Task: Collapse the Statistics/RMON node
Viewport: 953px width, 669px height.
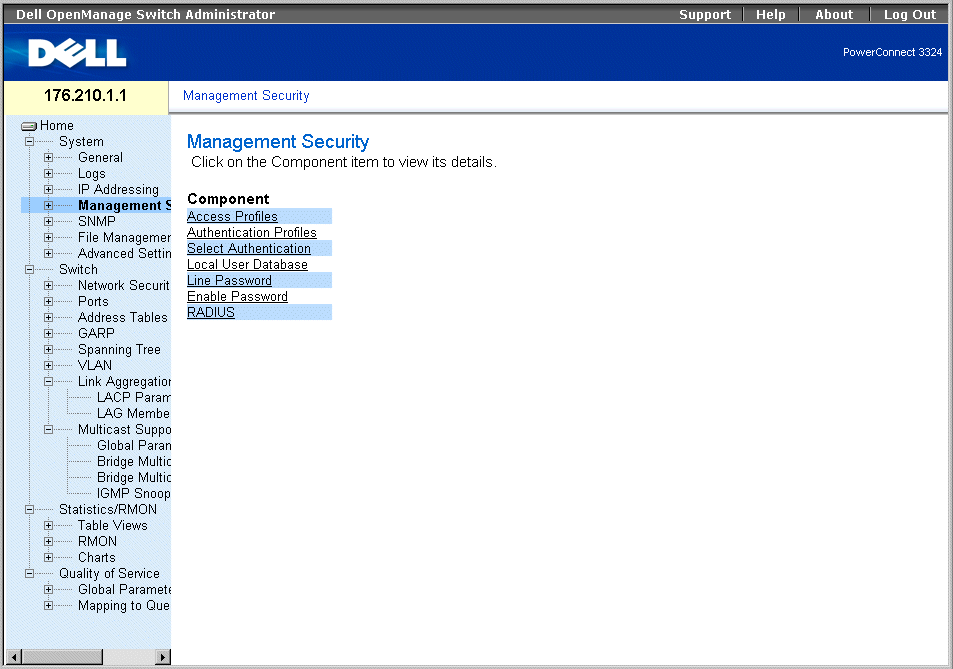Action: 29,510
